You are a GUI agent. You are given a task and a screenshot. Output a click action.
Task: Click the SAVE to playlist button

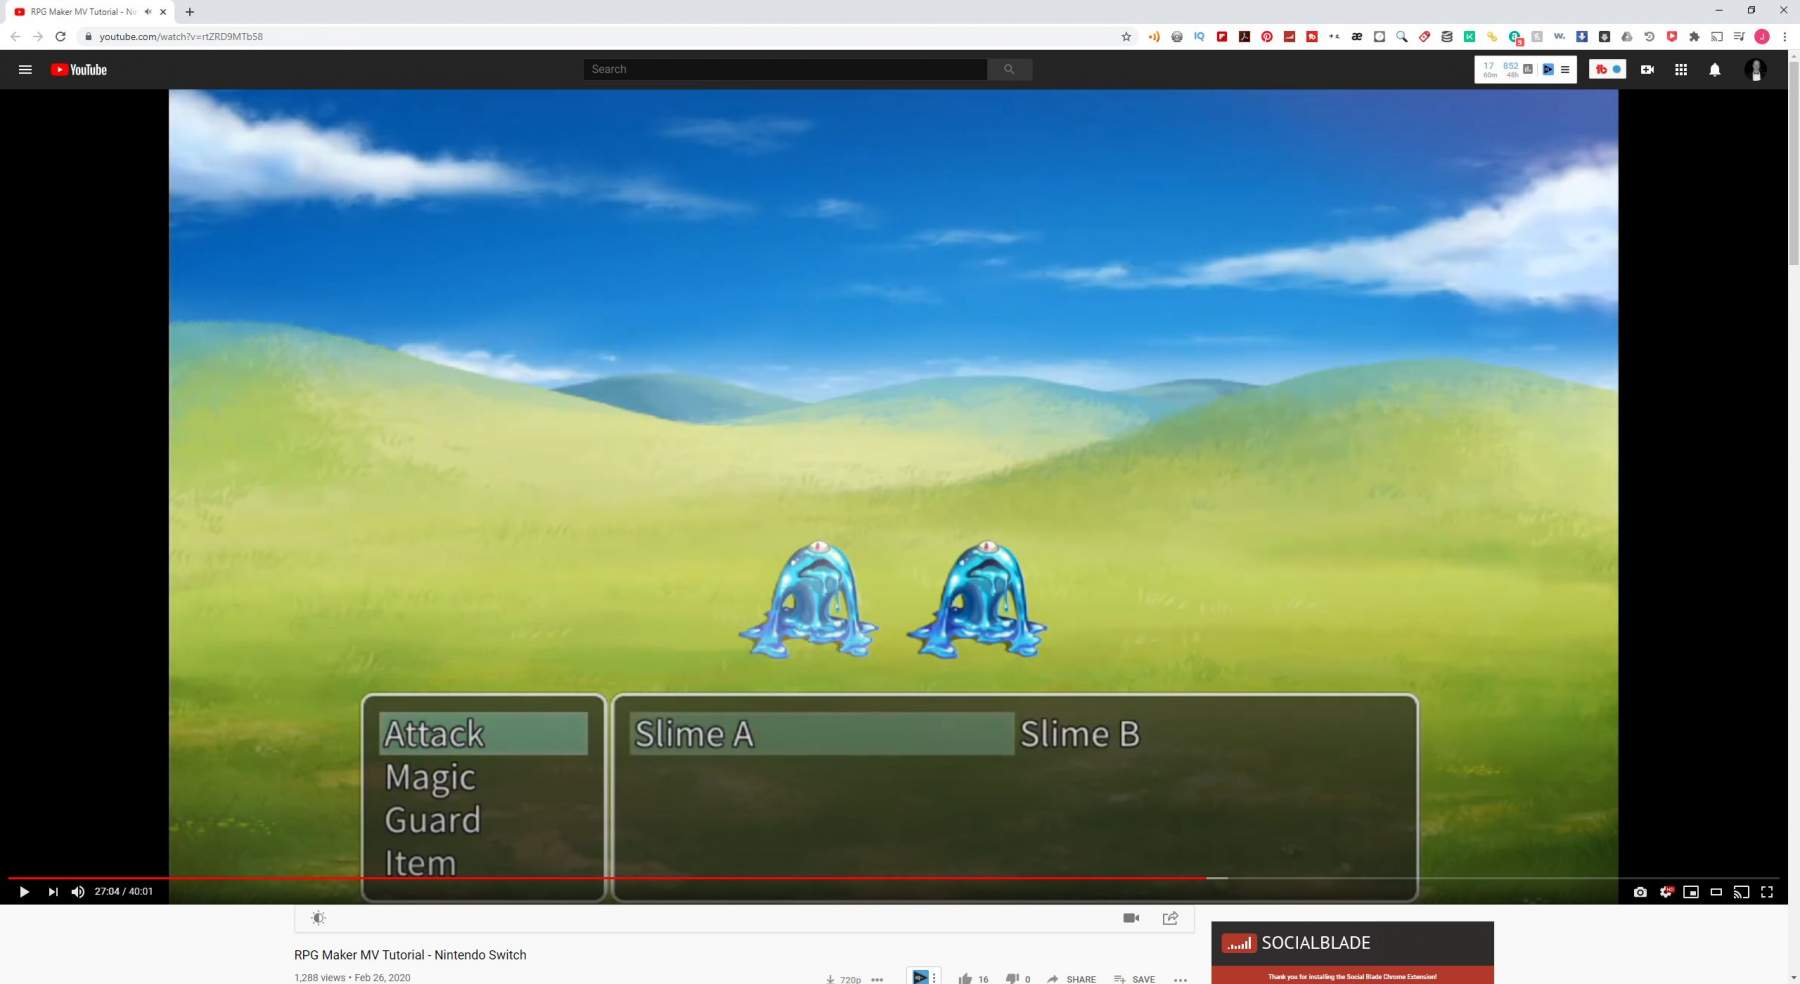[x=1134, y=979]
